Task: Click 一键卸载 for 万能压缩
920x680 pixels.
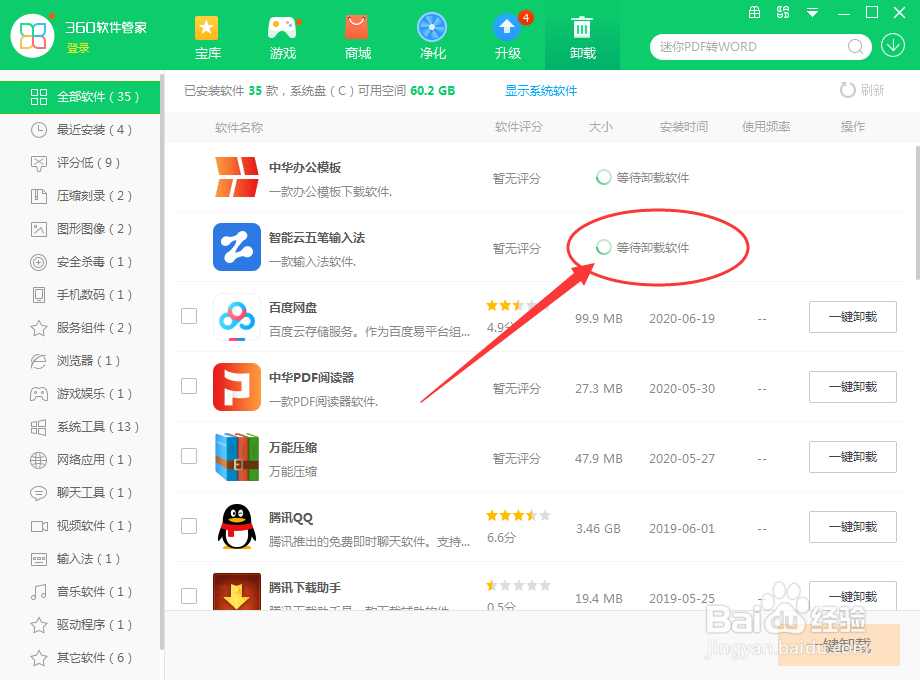Action: tap(853, 456)
